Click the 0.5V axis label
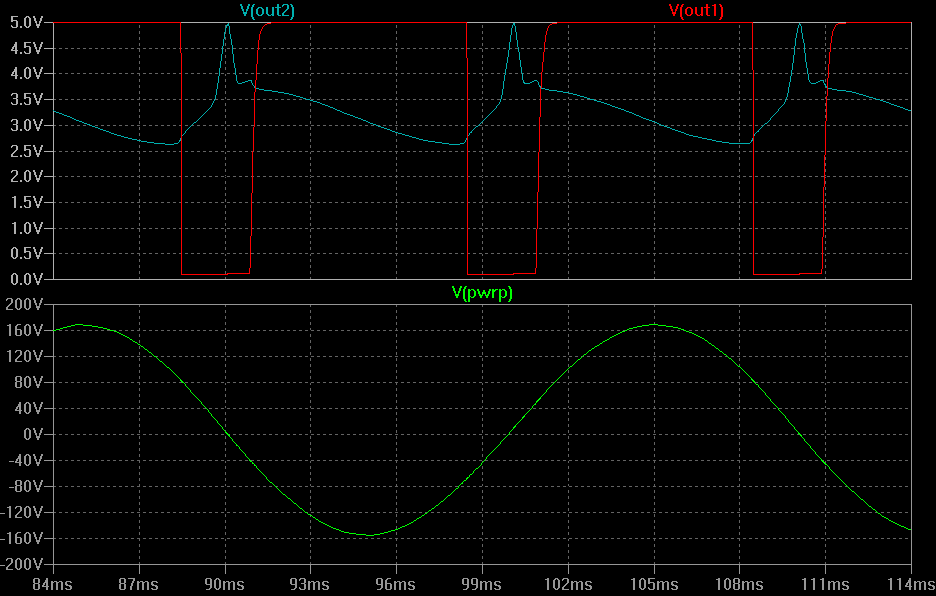The height and width of the screenshot is (596, 936). click(x=26, y=254)
